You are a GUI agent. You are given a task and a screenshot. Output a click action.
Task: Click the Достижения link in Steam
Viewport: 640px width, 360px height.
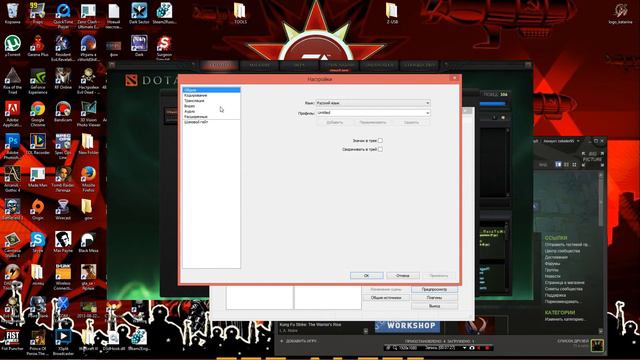tap(556, 258)
